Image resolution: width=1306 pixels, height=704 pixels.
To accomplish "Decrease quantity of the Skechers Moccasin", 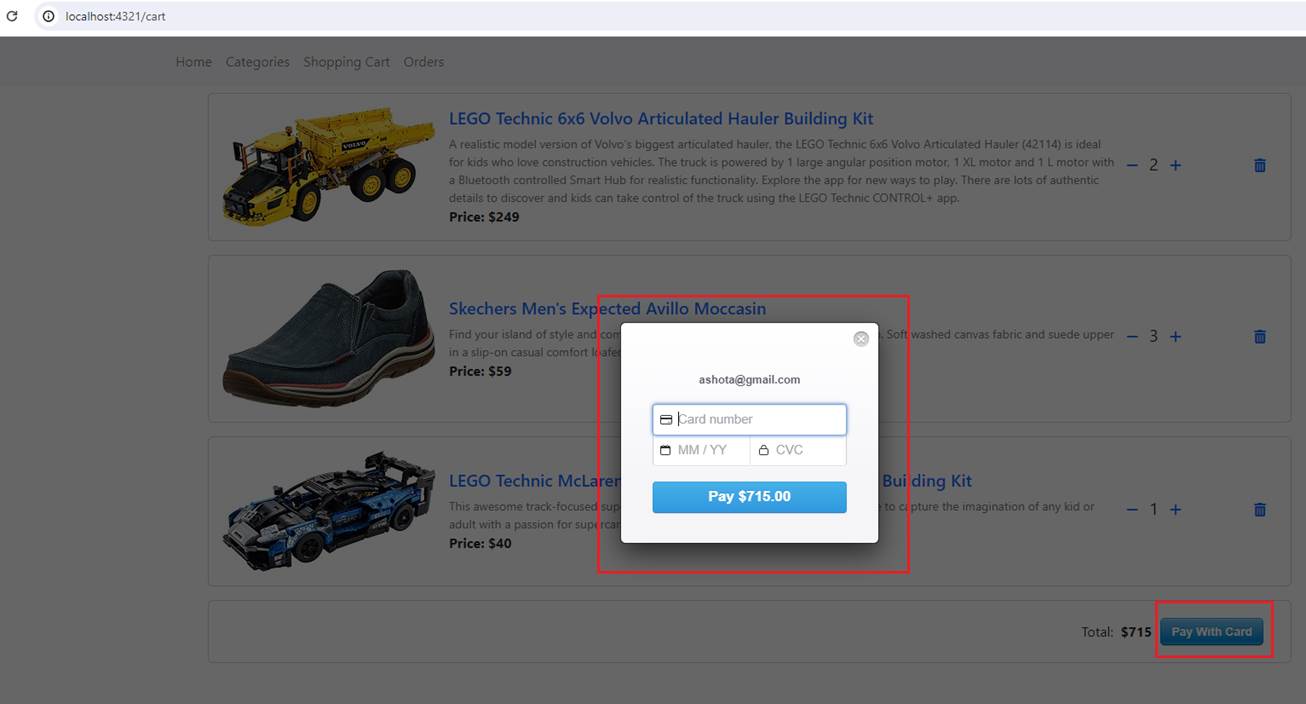I will (x=1132, y=337).
